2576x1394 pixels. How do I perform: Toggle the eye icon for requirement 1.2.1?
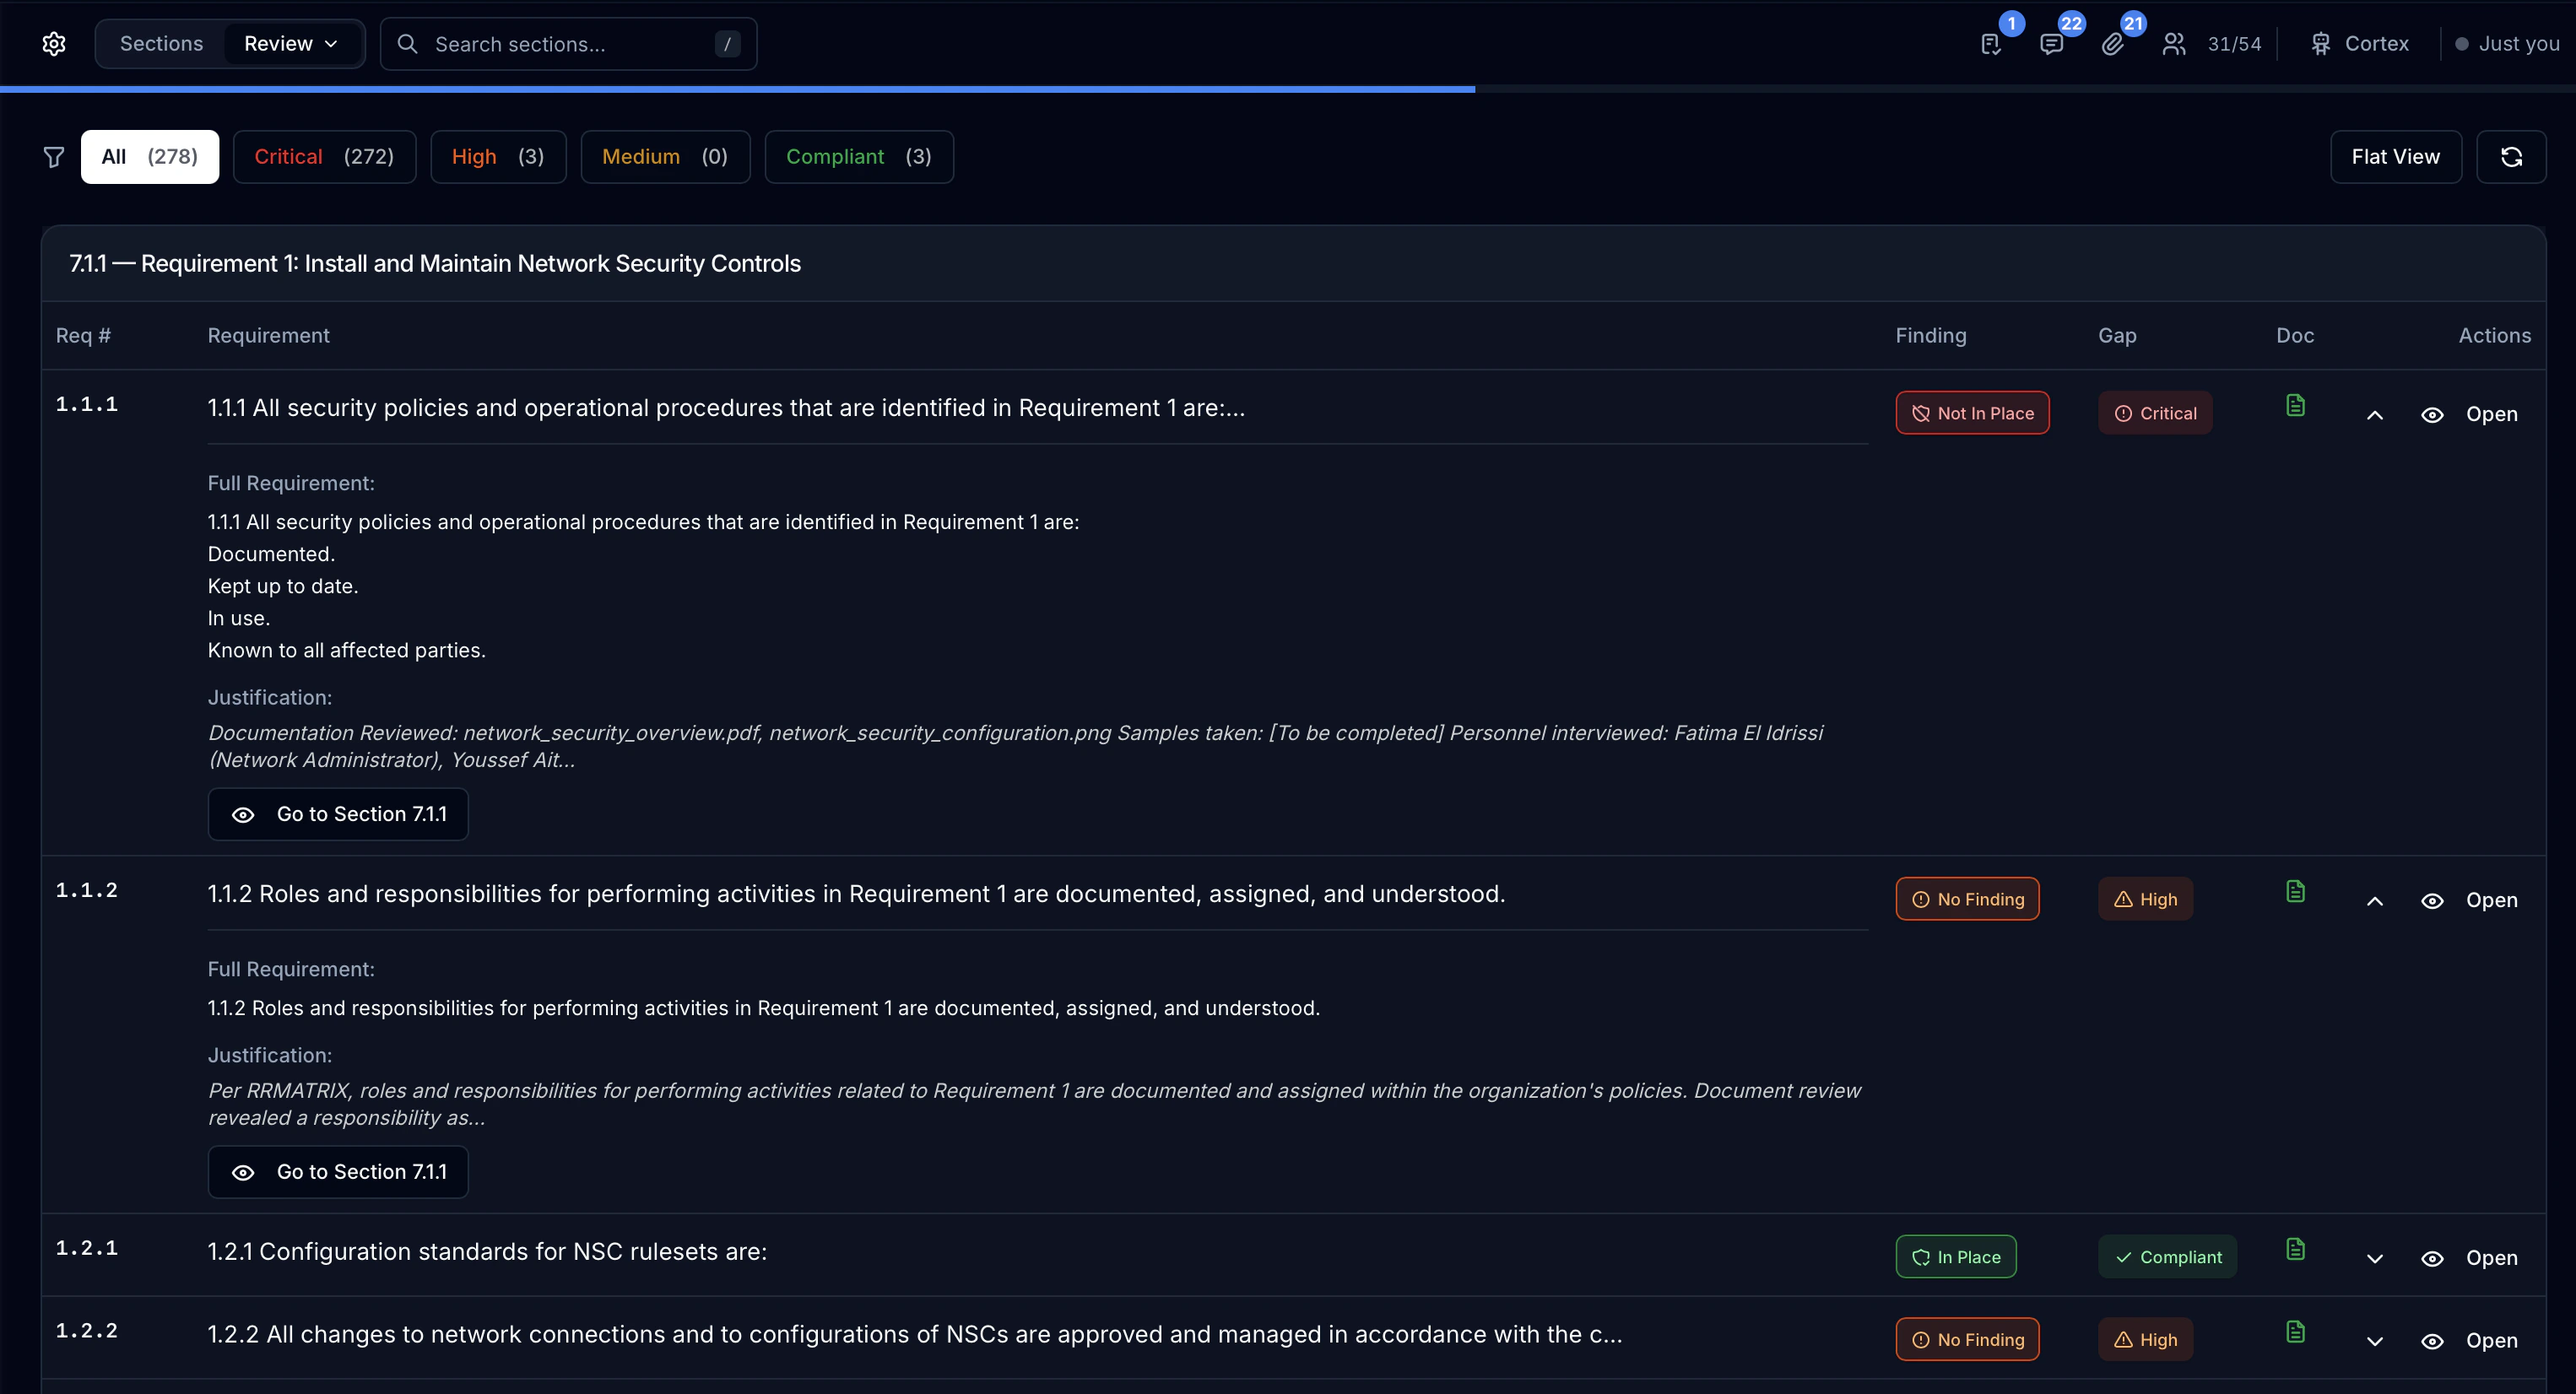(x=2433, y=1258)
